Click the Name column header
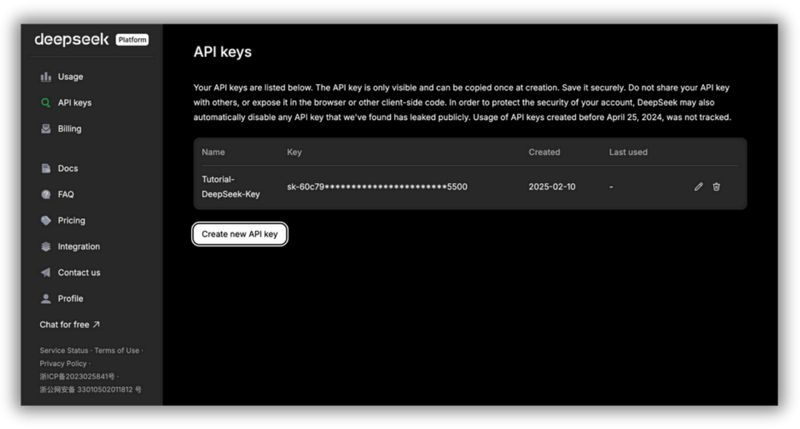The height and width of the screenshot is (429, 800). [x=213, y=152]
